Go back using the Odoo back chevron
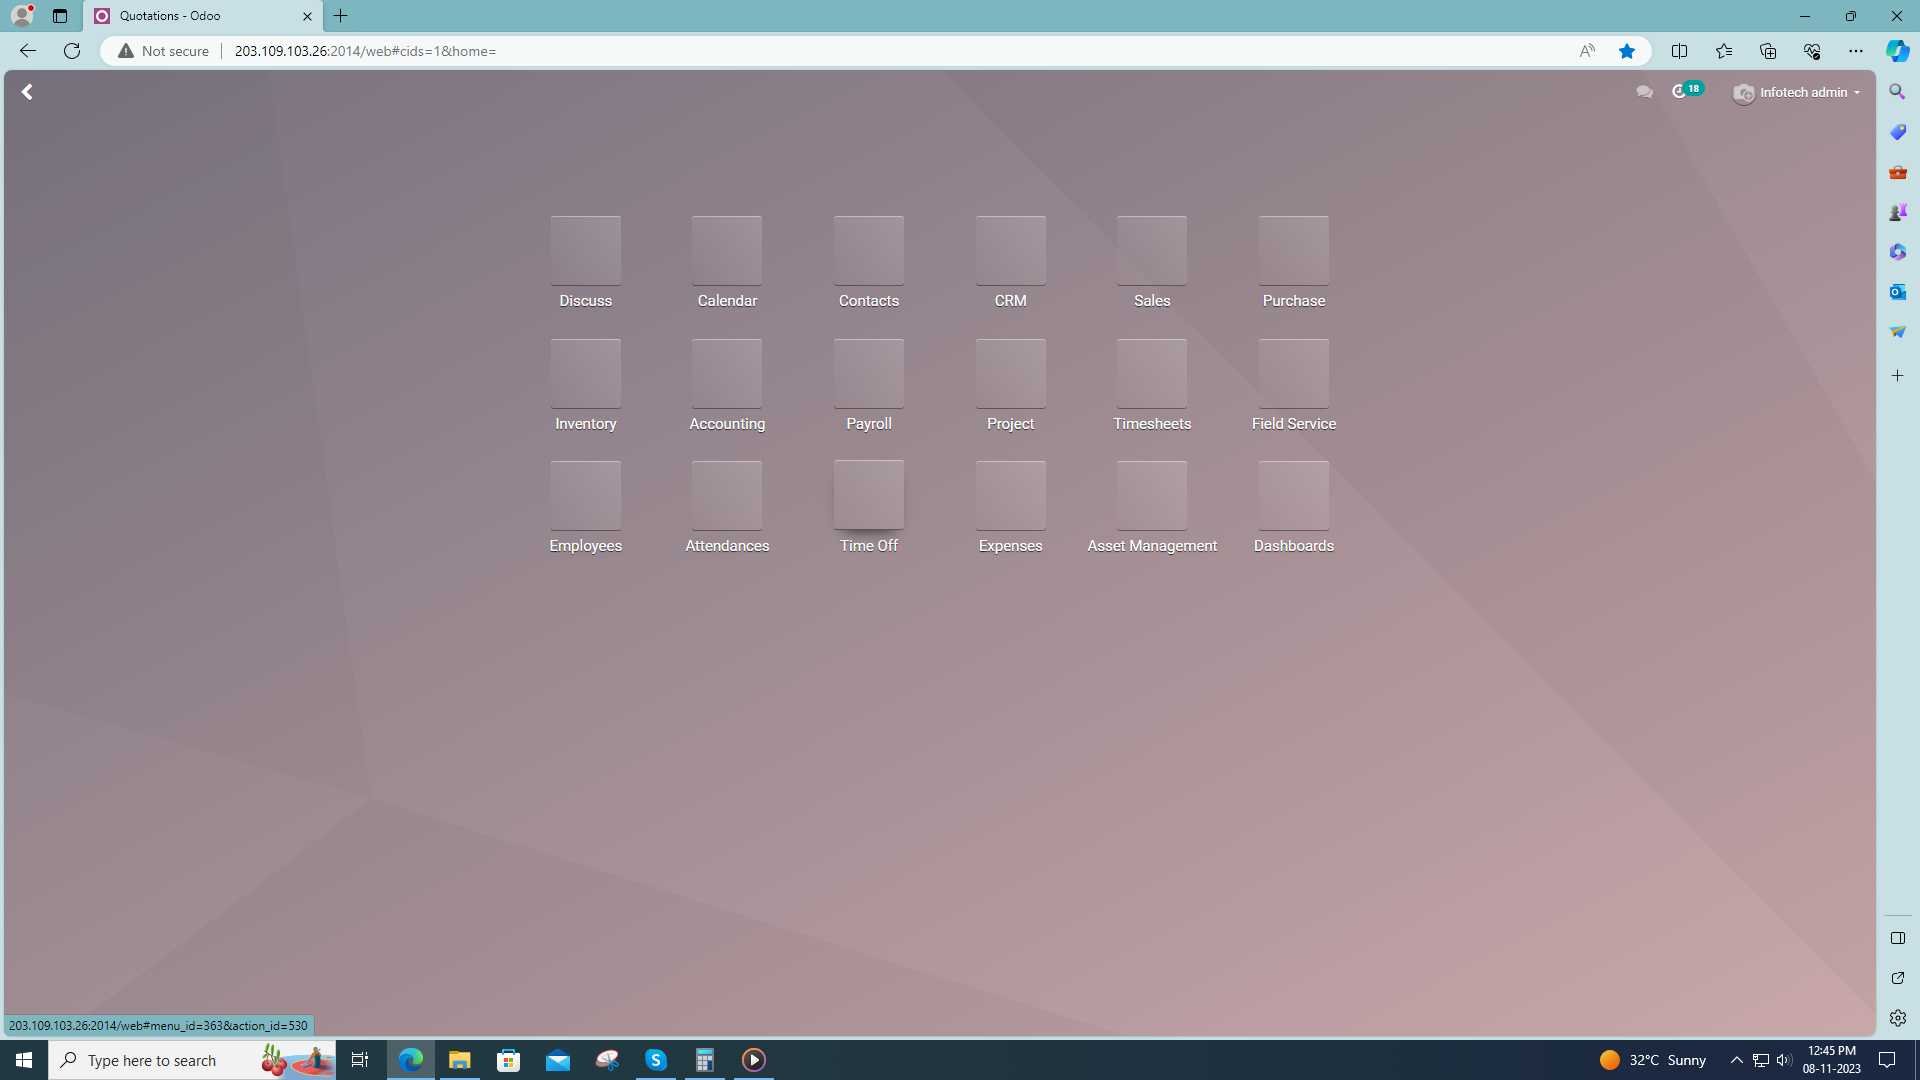The width and height of the screenshot is (1920, 1080). click(27, 92)
